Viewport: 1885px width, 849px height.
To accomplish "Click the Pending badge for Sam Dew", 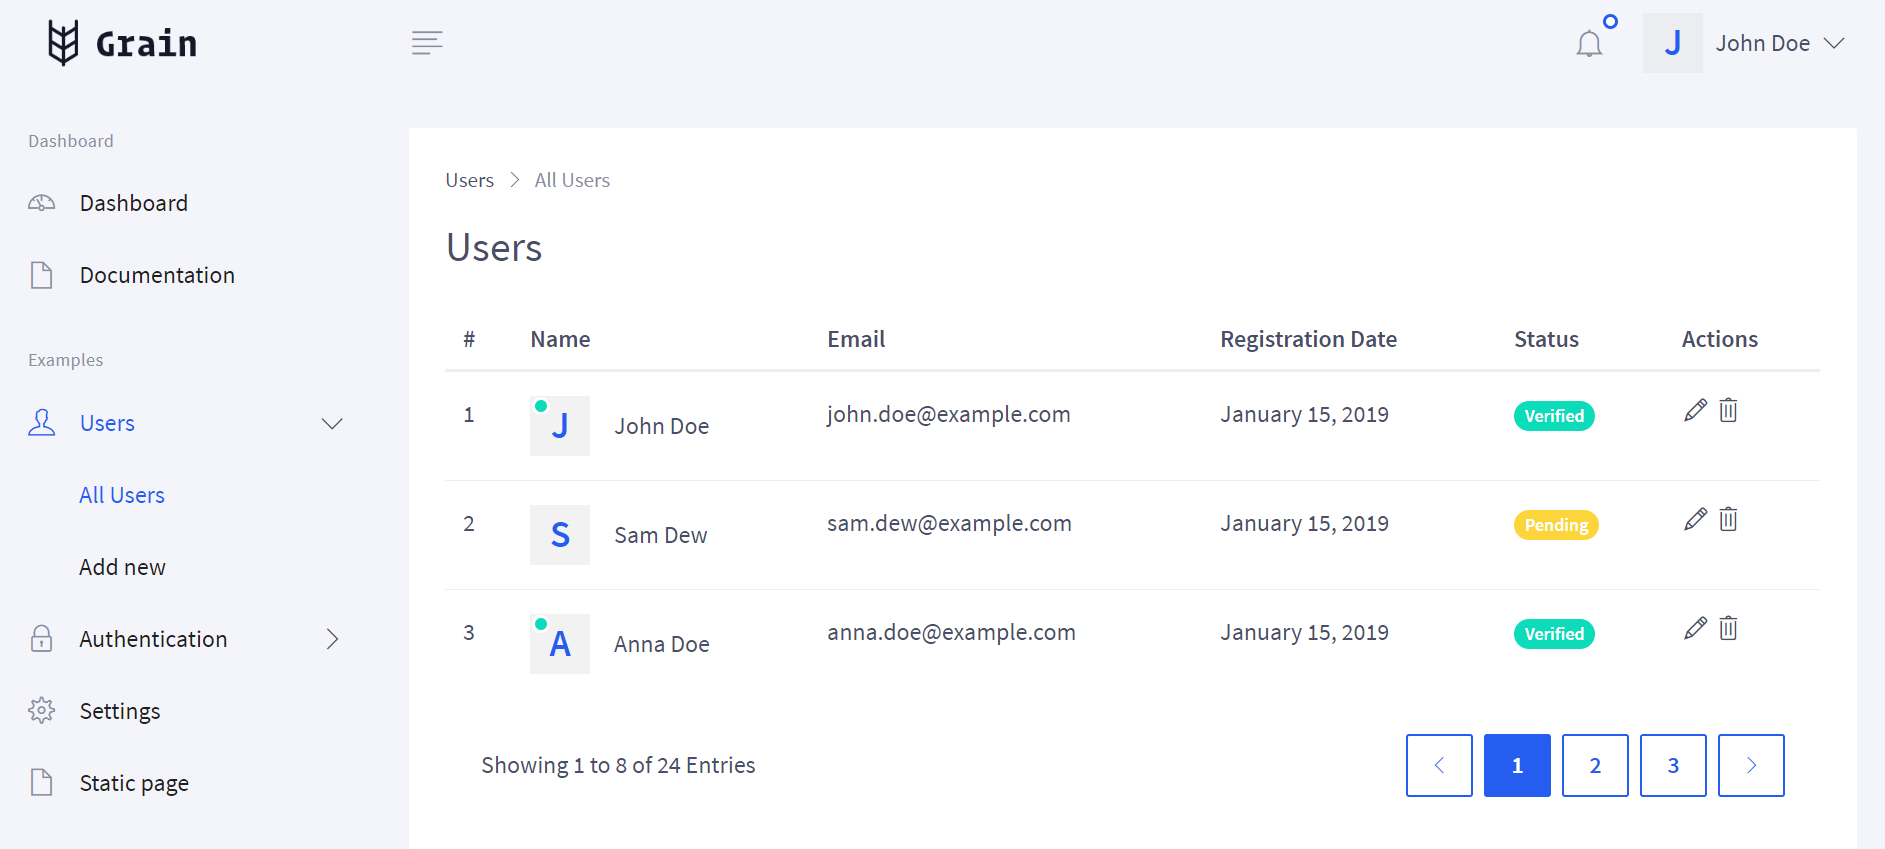I will tap(1556, 525).
